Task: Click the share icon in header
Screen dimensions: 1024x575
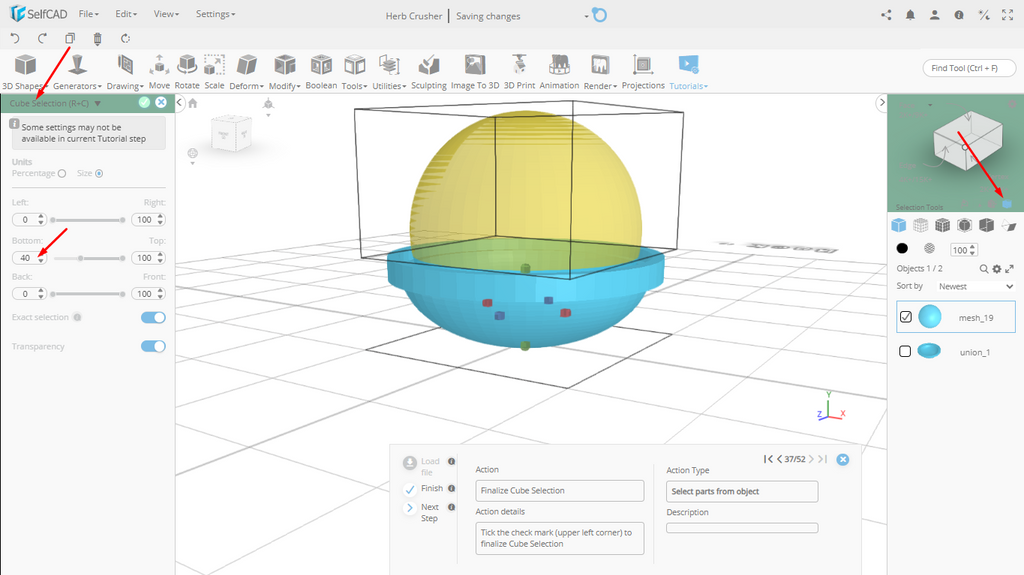Action: coord(886,15)
